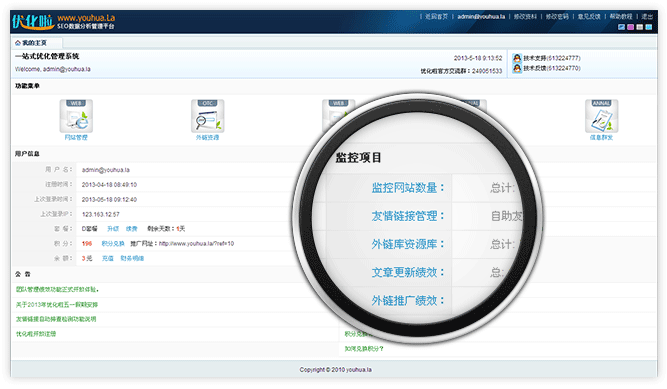
Task: Click the red points value 196
Action: pyautogui.click(x=87, y=243)
